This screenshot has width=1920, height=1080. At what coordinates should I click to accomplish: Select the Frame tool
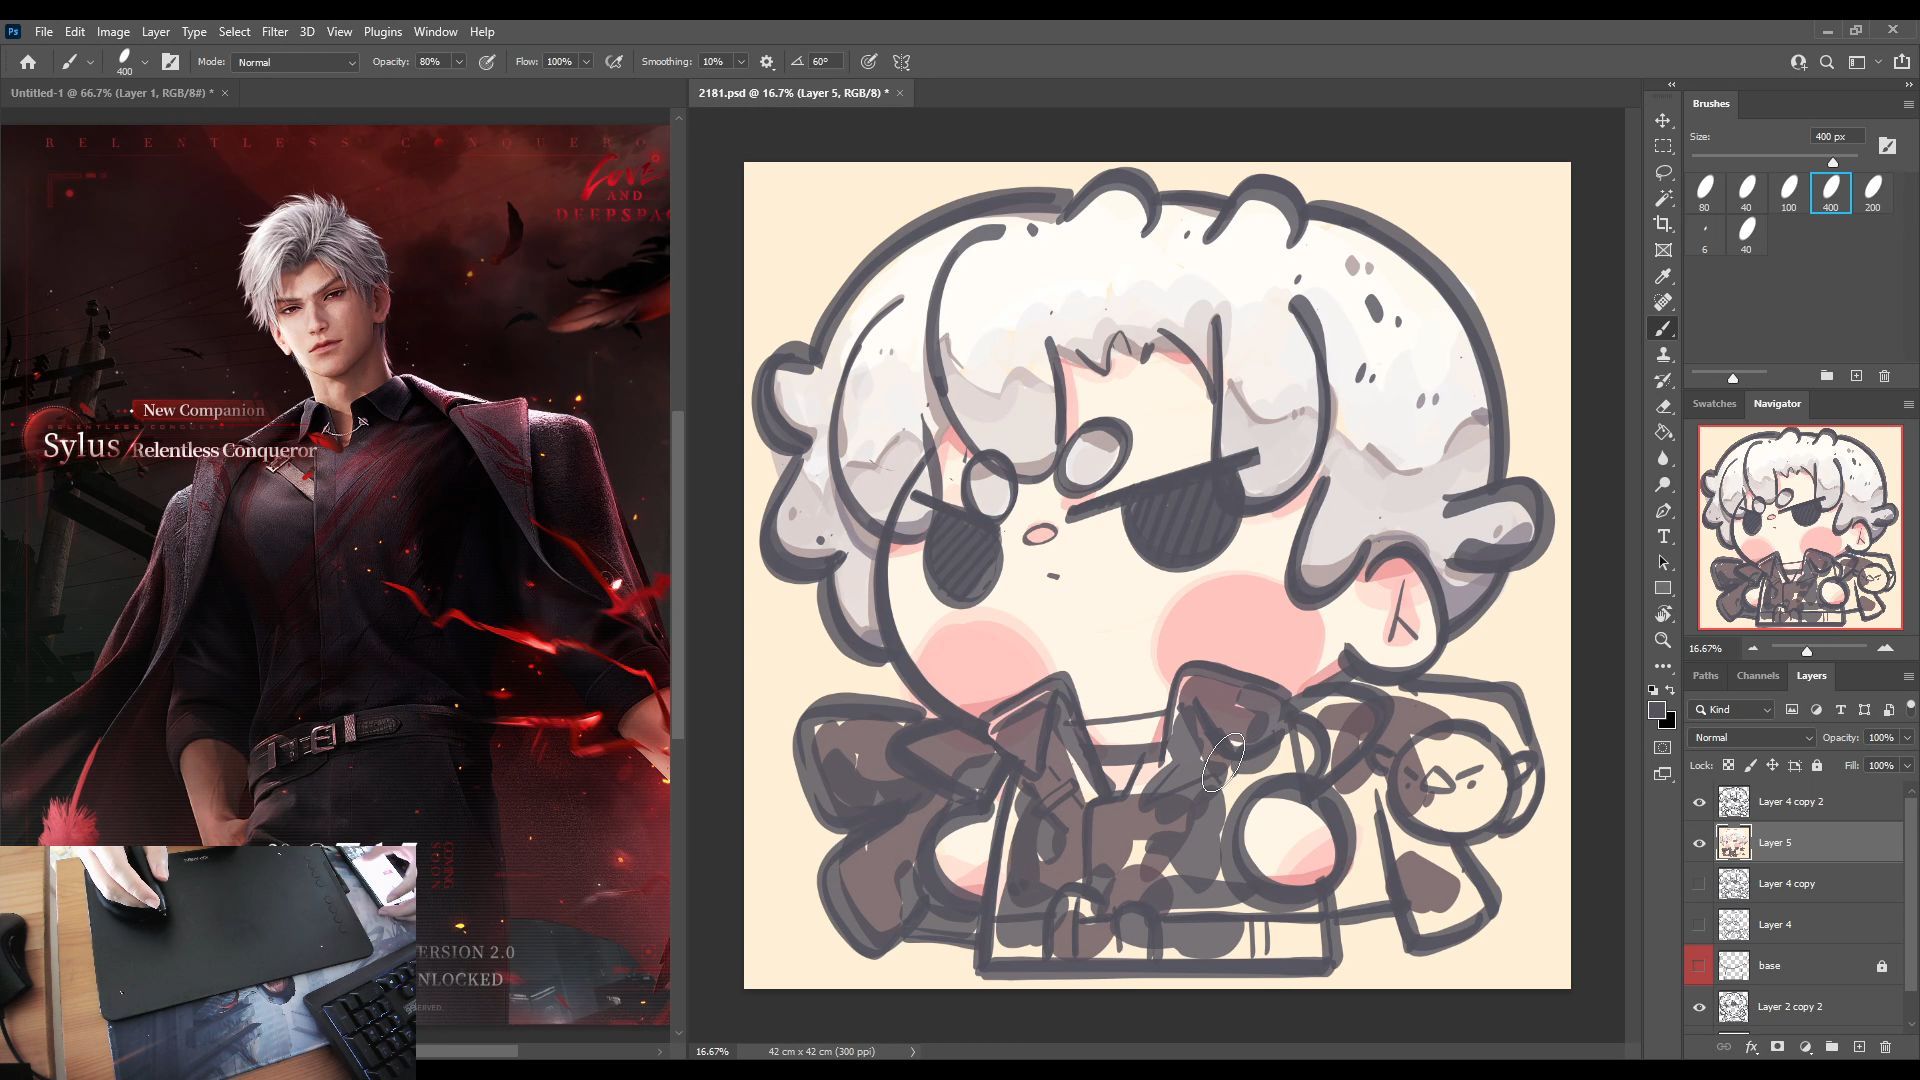pos(1663,250)
